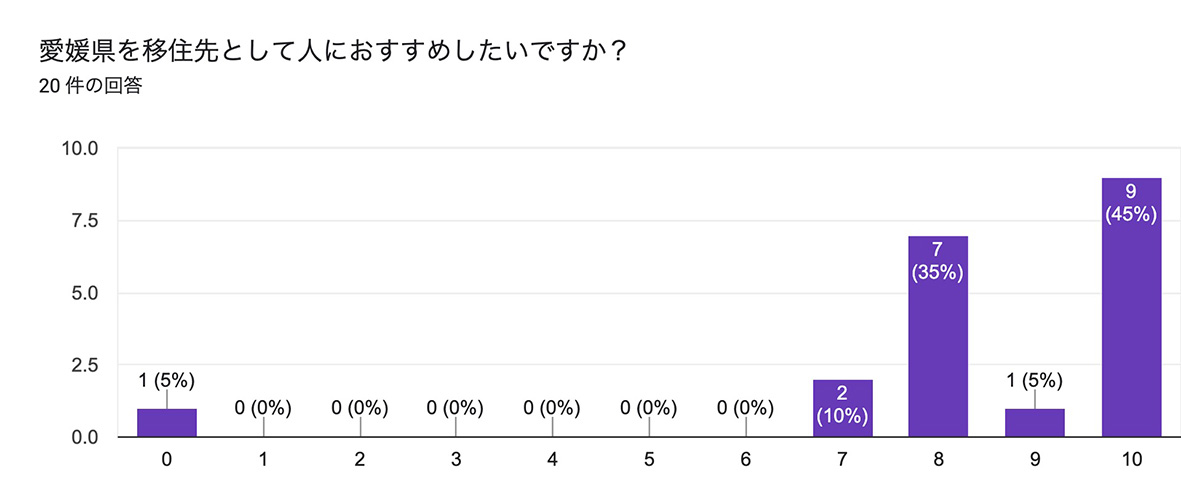This screenshot has width=1181, height=500.
Task: Click the '0 (0%)' label for rating 6
Action: pos(745,409)
